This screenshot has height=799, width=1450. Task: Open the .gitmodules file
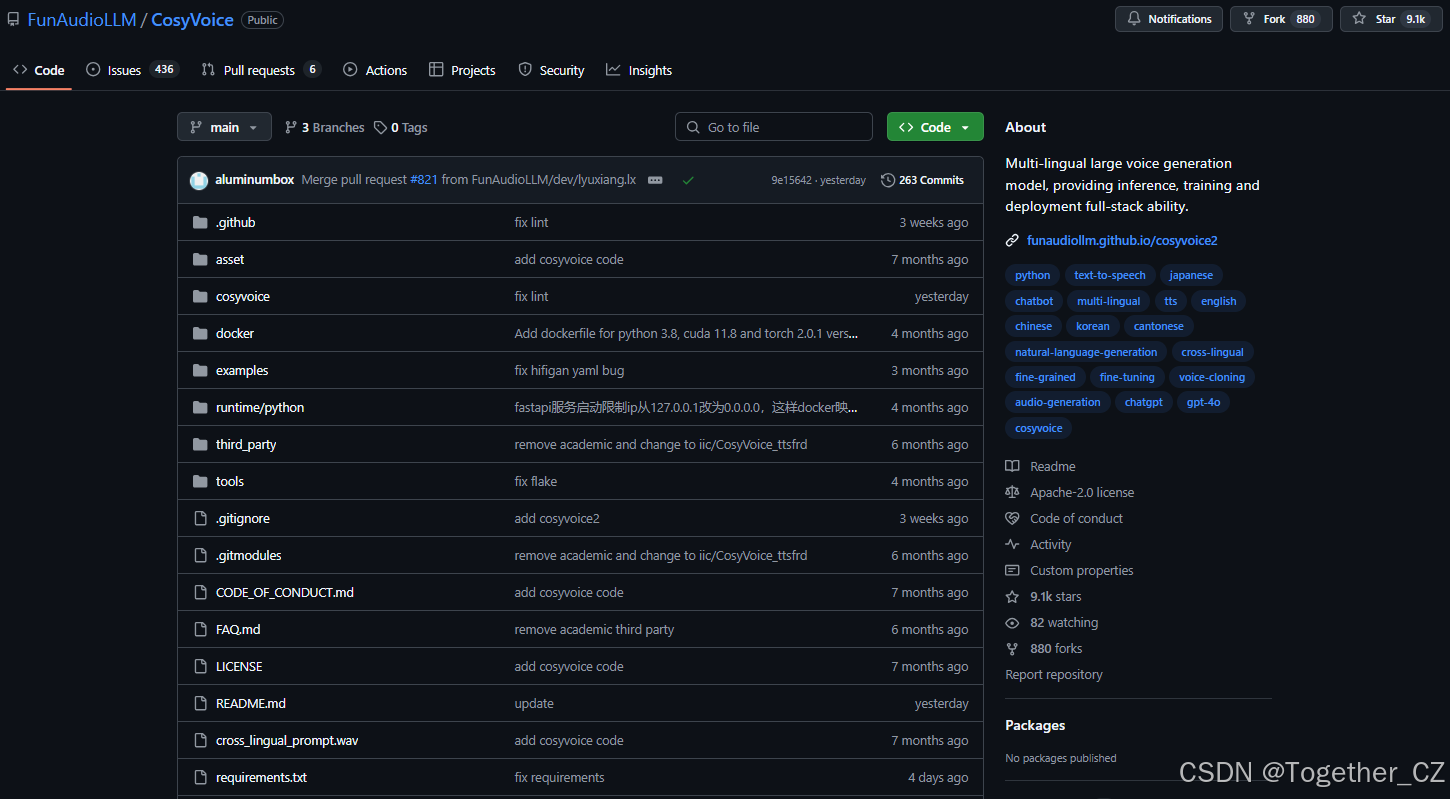(249, 555)
